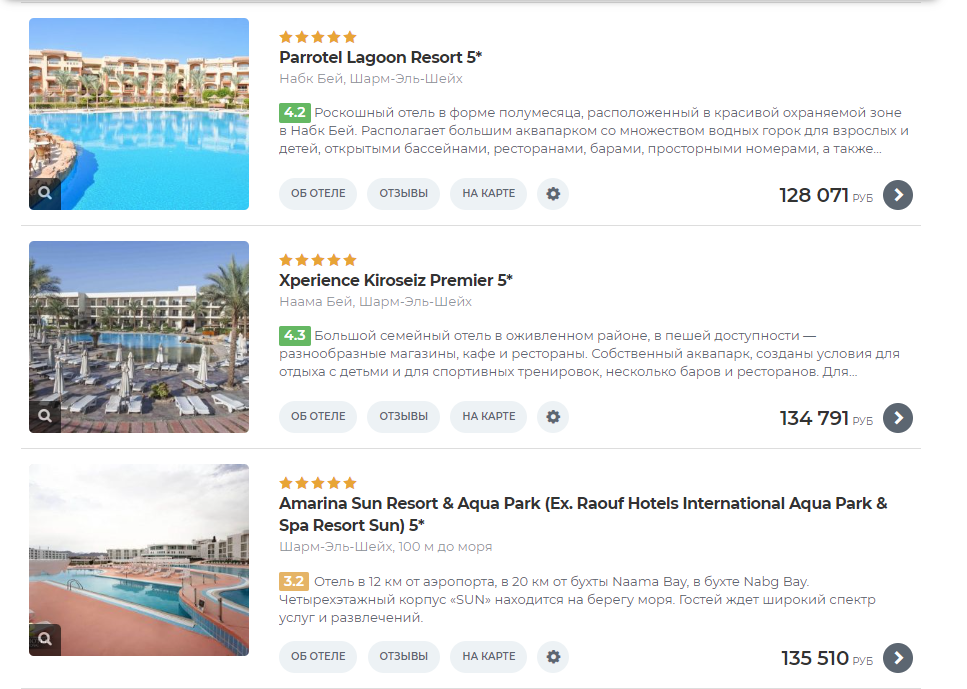This screenshot has height=689, width=967.
Task: Show 'Отзывы' for Xperience Kiroseiz Premier
Action: point(403,416)
